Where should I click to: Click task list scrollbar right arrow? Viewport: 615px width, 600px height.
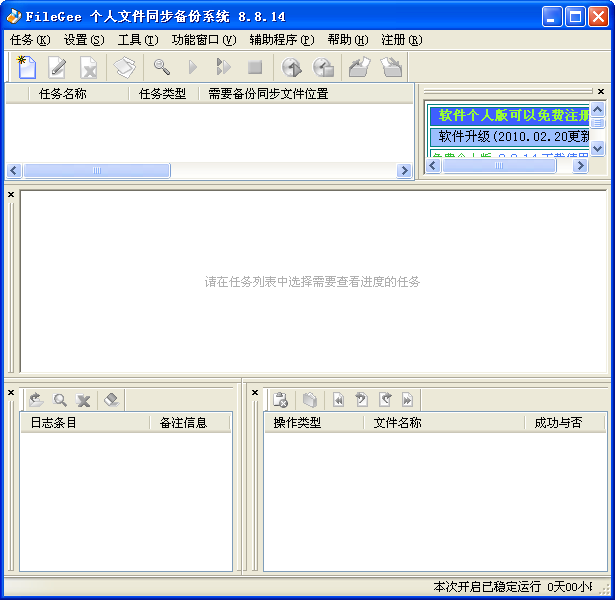tap(404, 171)
